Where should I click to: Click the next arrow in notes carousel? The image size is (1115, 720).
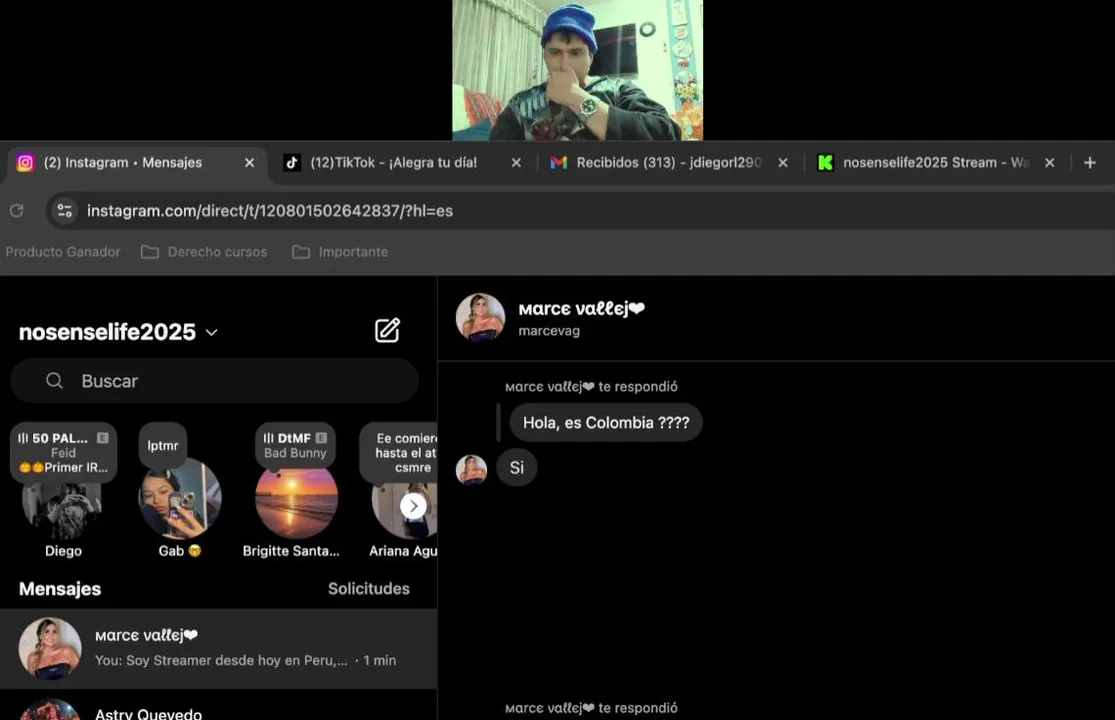click(413, 506)
